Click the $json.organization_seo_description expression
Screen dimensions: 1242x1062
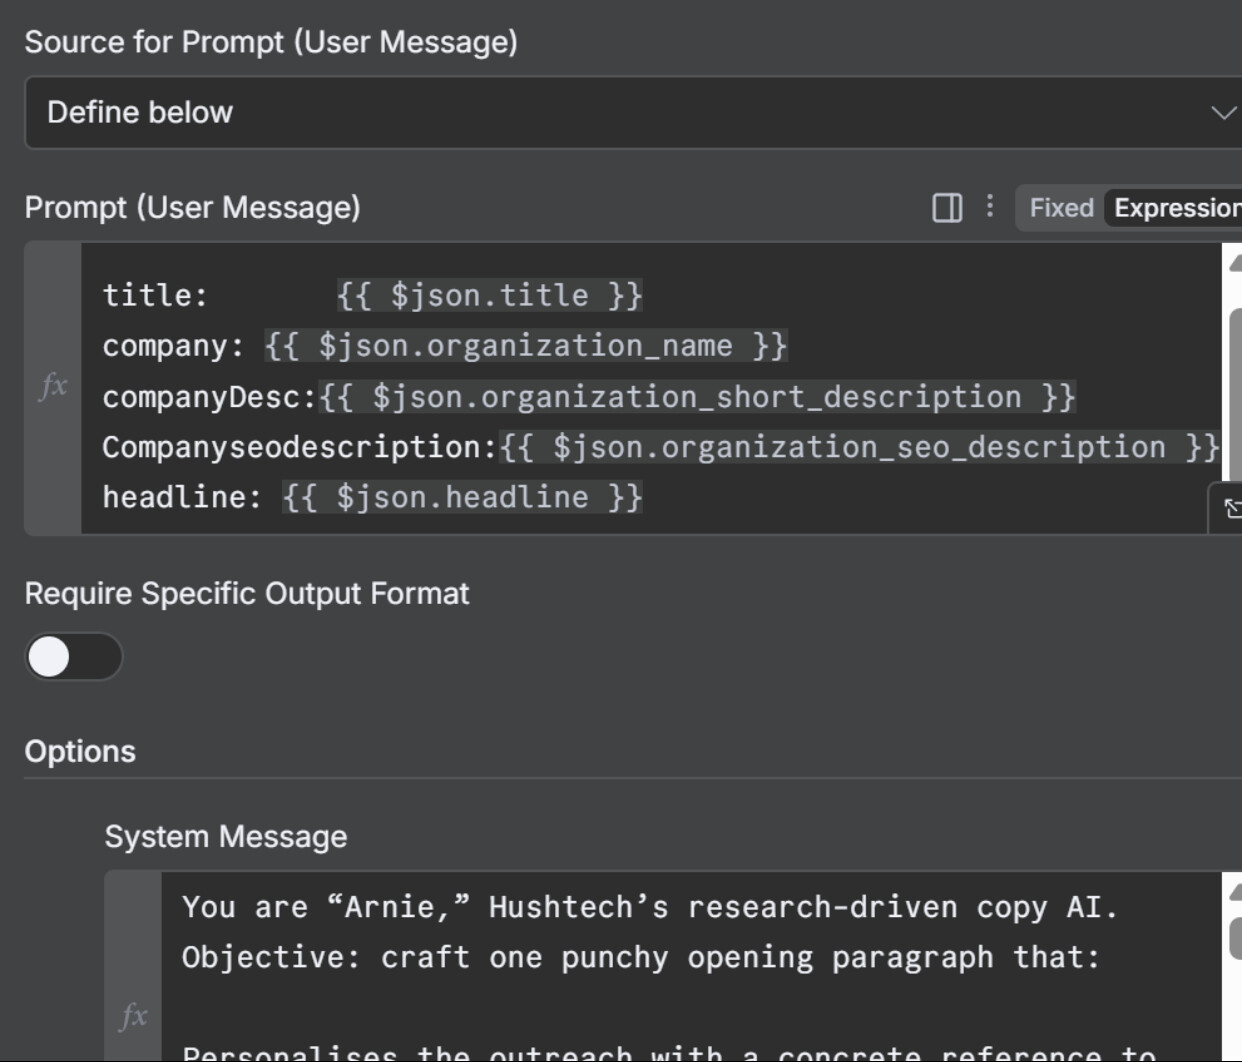click(x=859, y=447)
